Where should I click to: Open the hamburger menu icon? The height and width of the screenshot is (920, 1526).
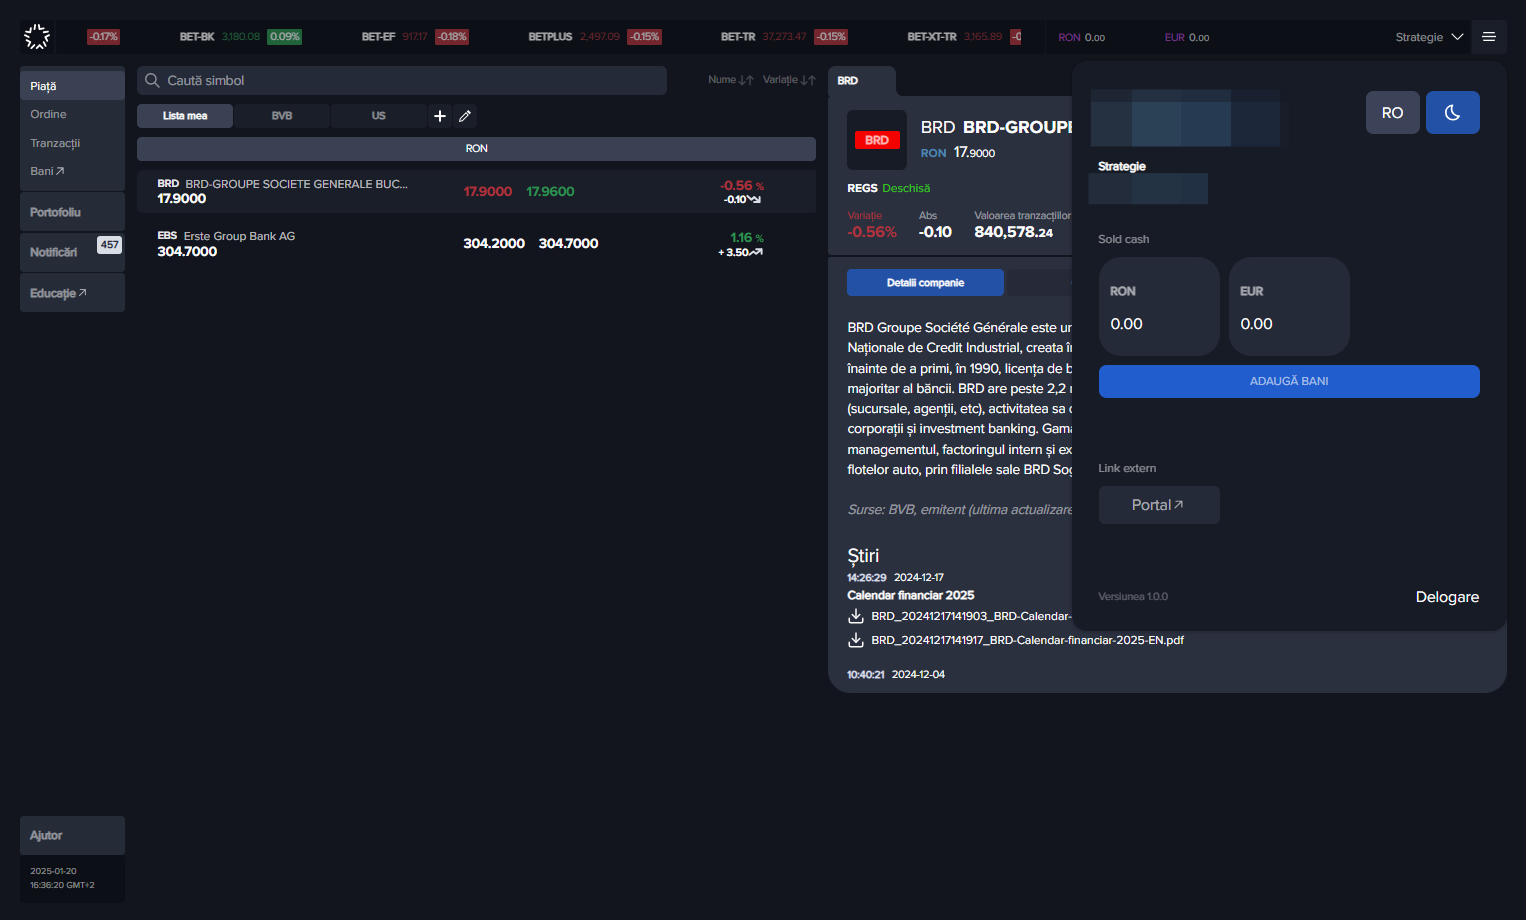click(x=1489, y=37)
